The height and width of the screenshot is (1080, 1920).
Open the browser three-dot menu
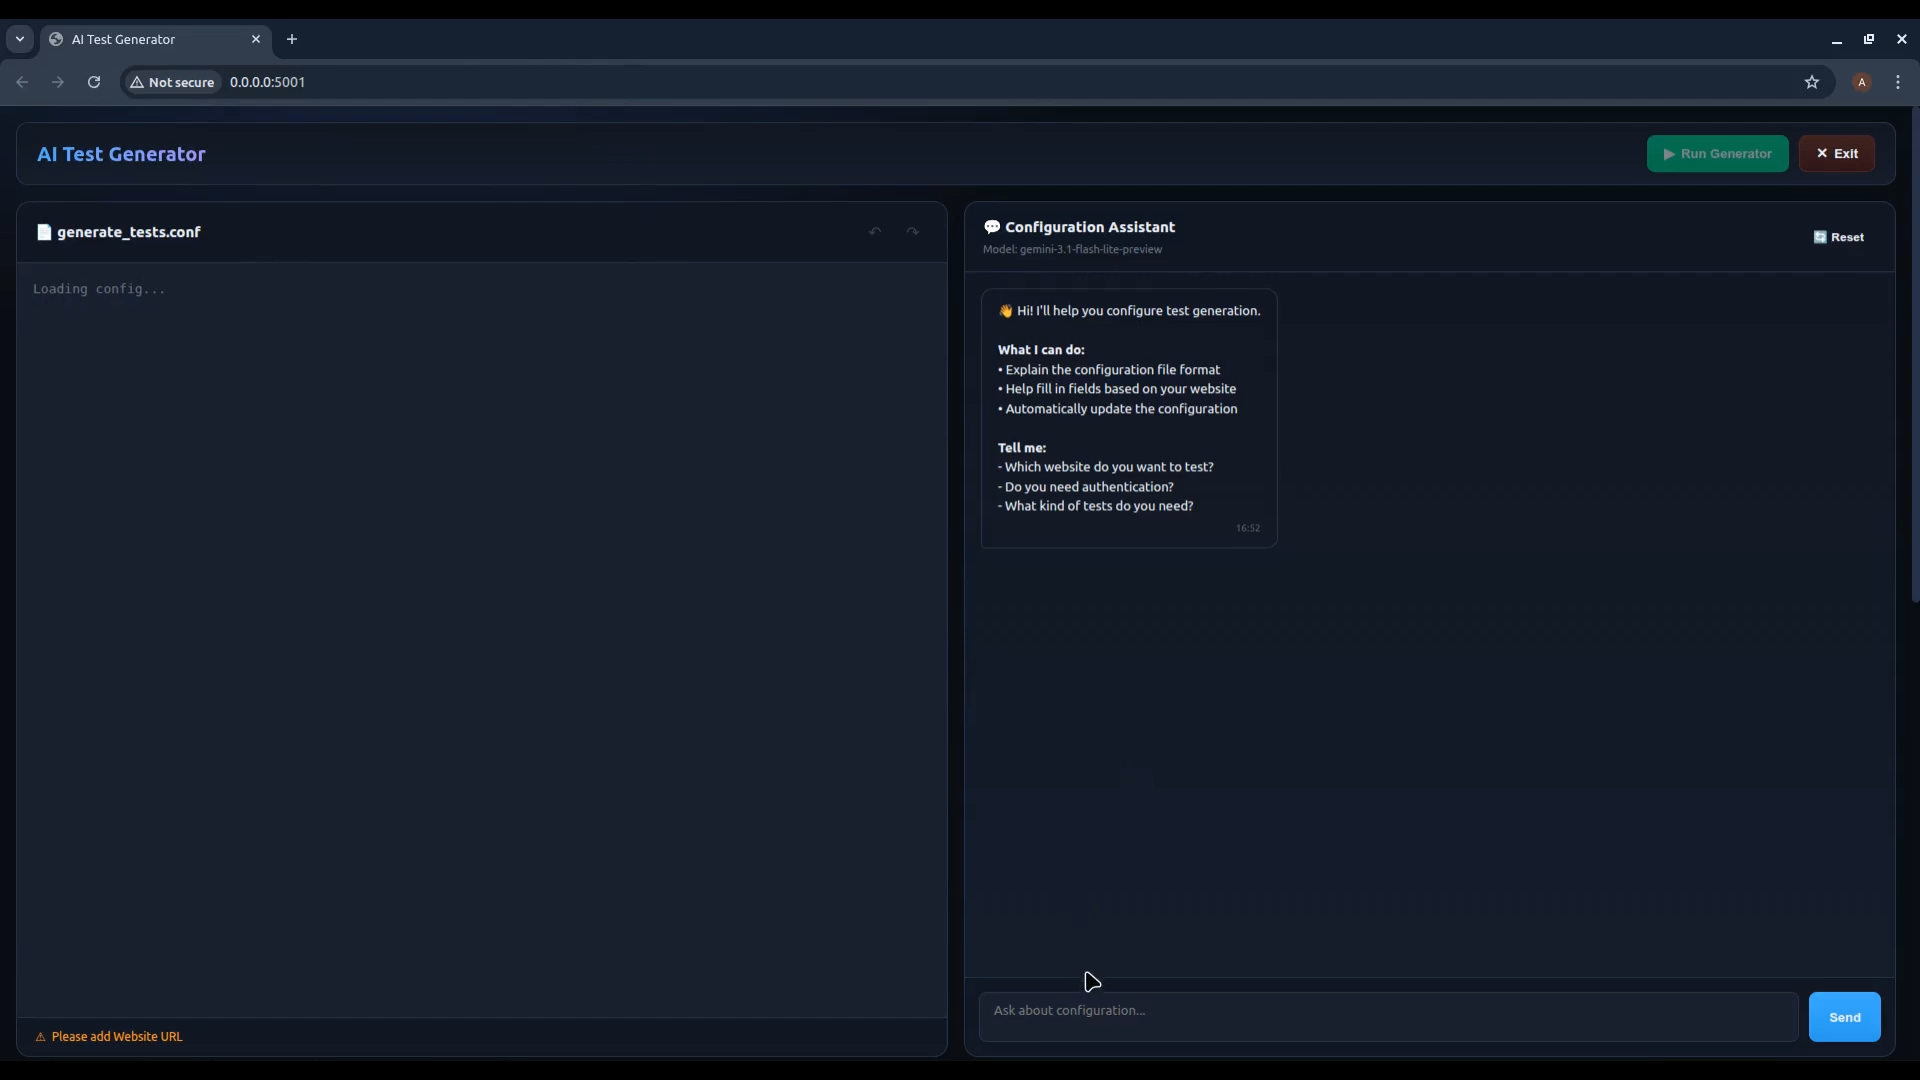click(x=1899, y=82)
